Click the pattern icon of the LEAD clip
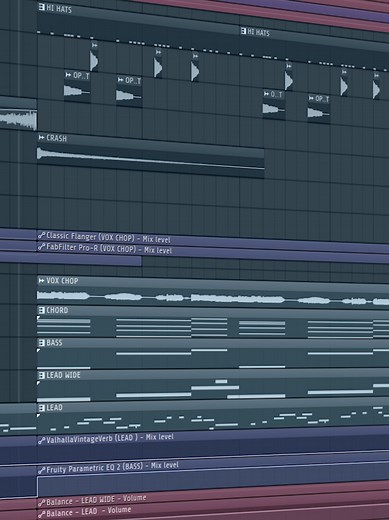 coord(42,408)
